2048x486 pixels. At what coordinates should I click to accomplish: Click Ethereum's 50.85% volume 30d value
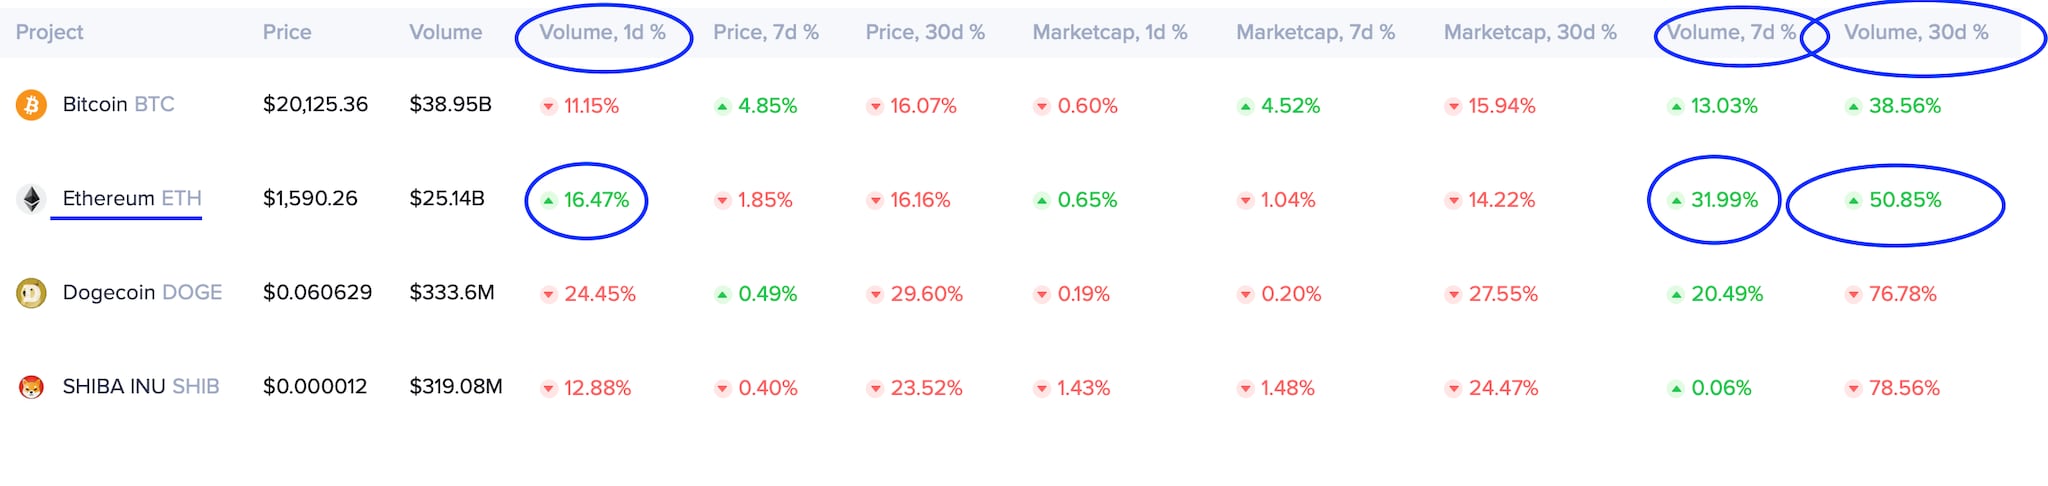tap(1905, 200)
